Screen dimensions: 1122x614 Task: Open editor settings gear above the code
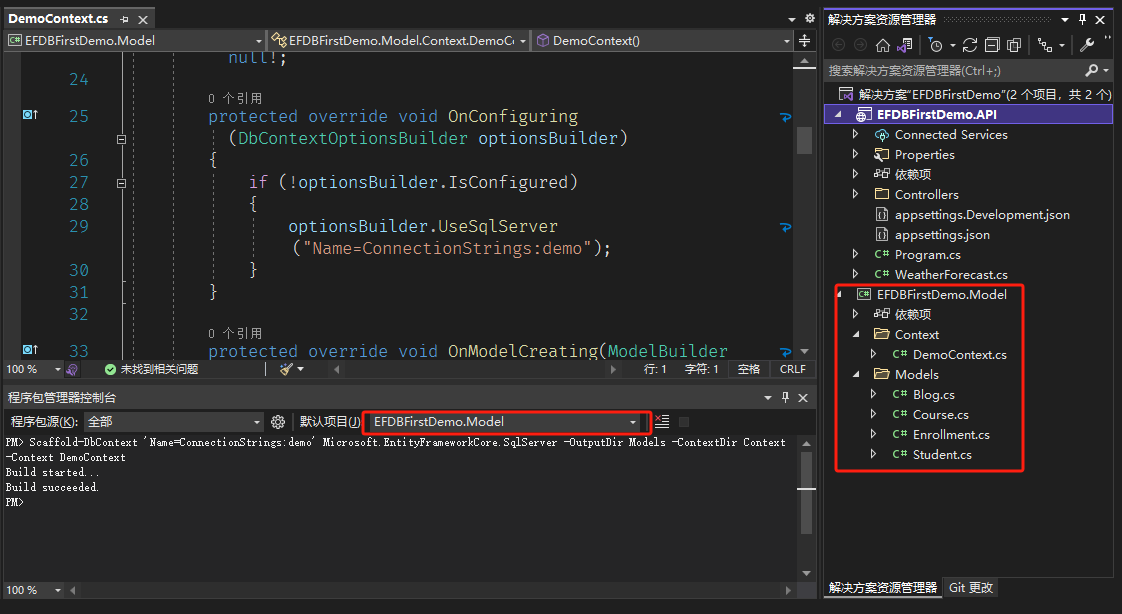[x=810, y=19]
